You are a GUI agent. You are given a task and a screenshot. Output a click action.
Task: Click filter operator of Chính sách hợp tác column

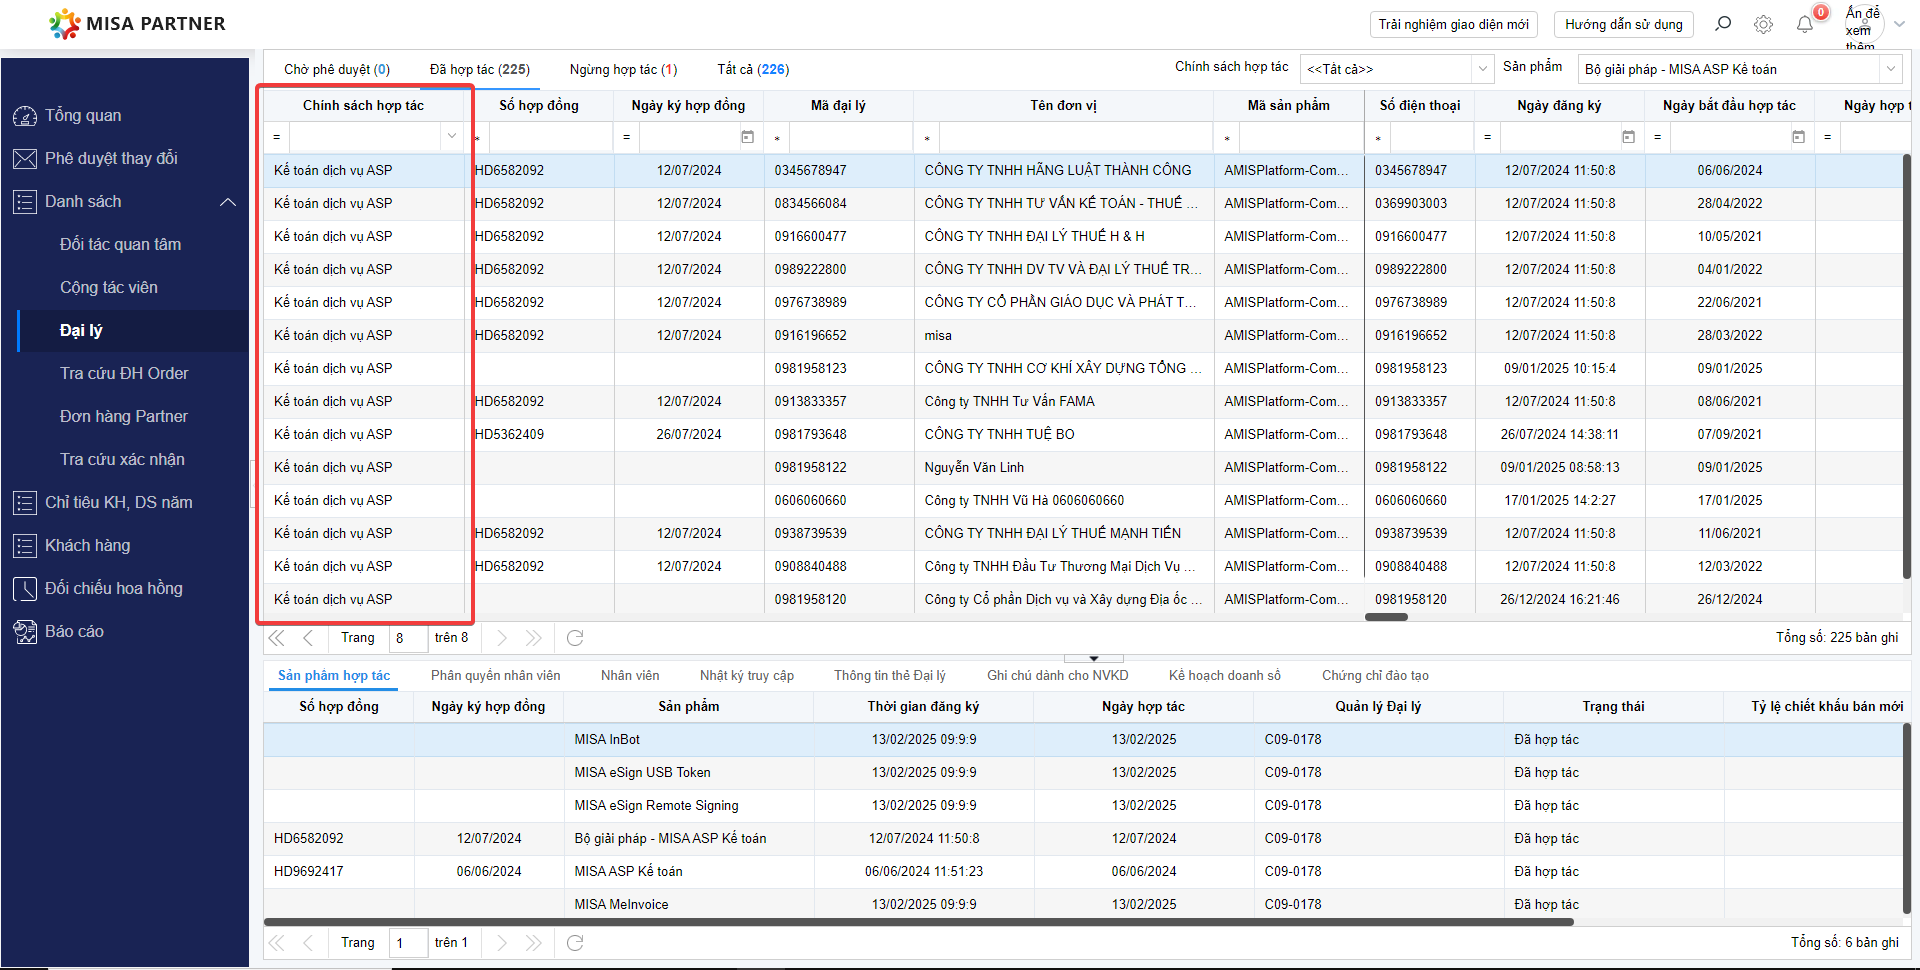[x=277, y=137]
